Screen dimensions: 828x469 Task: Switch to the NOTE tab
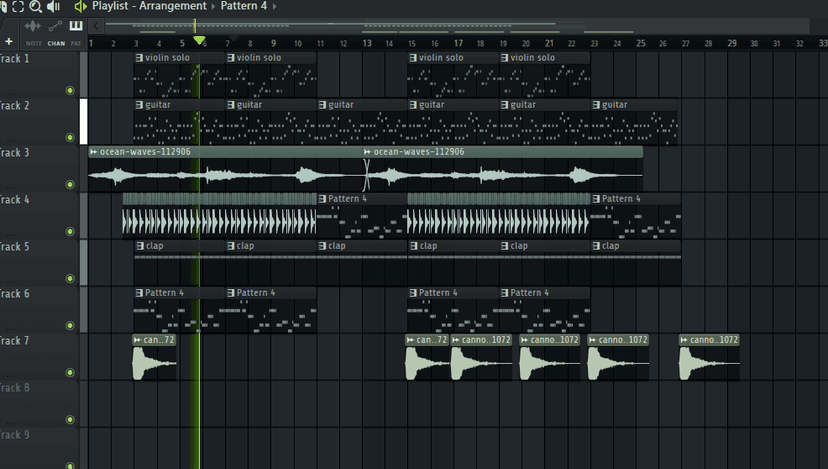point(34,43)
